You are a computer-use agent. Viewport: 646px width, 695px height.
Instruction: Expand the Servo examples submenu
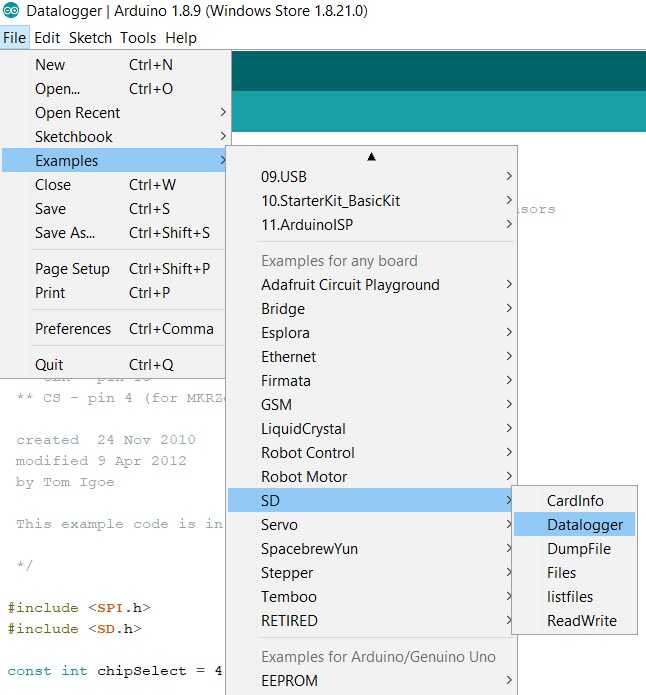pos(279,525)
